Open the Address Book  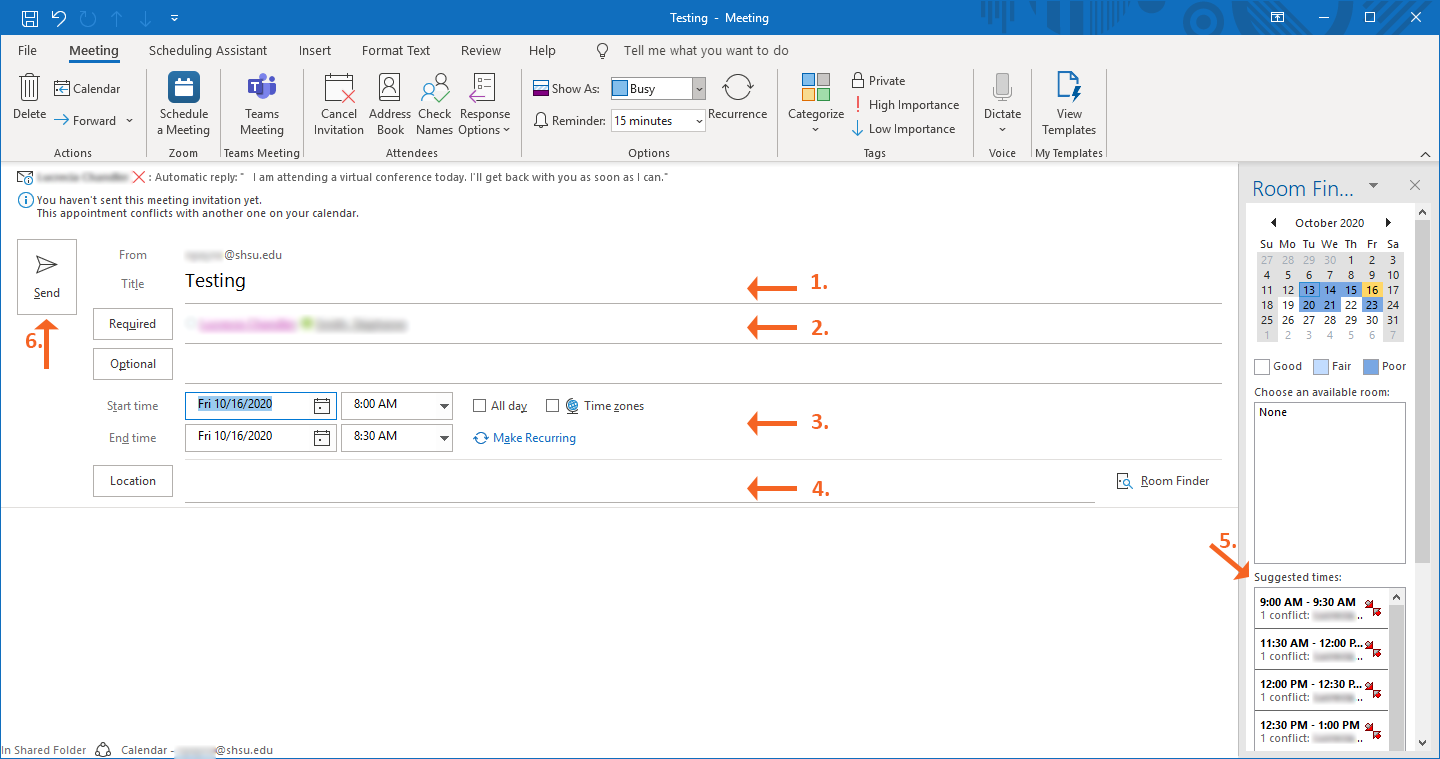tap(390, 89)
